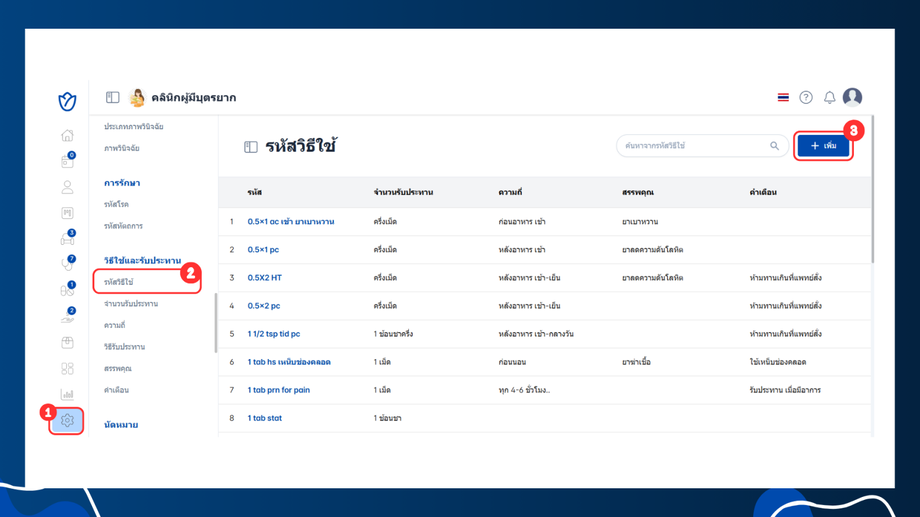Open user profile avatar
920x517 pixels.
coord(853,97)
